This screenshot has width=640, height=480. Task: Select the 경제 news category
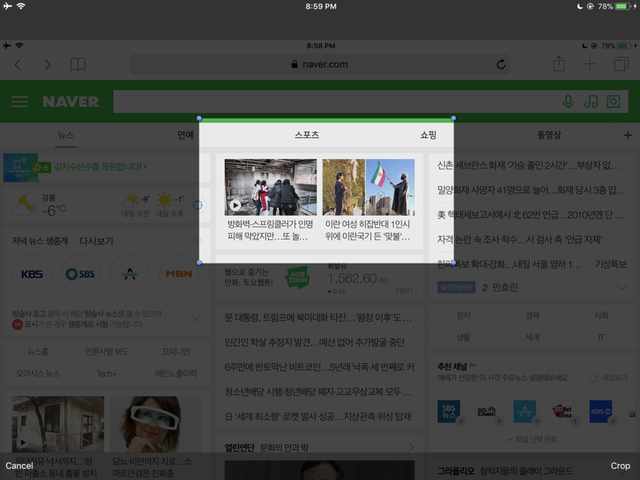click(532, 316)
